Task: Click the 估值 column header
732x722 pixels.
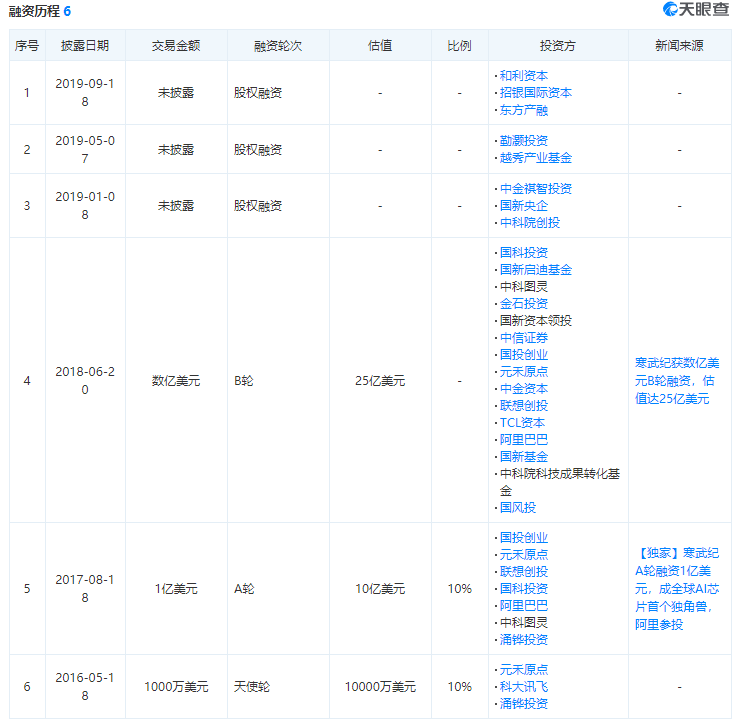Action: tap(380, 45)
